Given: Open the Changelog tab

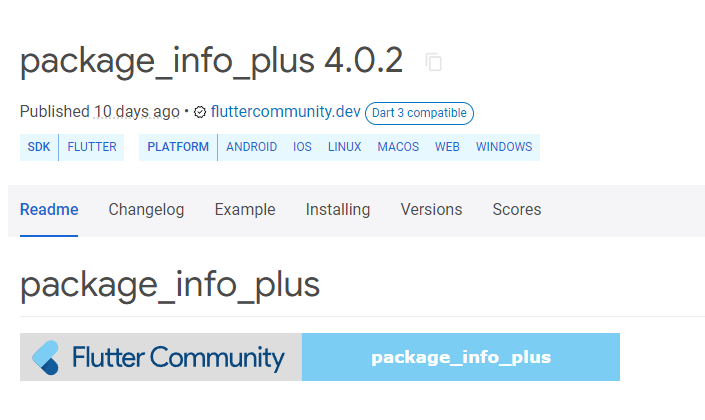Looking at the screenshot, I should point(146,210).
